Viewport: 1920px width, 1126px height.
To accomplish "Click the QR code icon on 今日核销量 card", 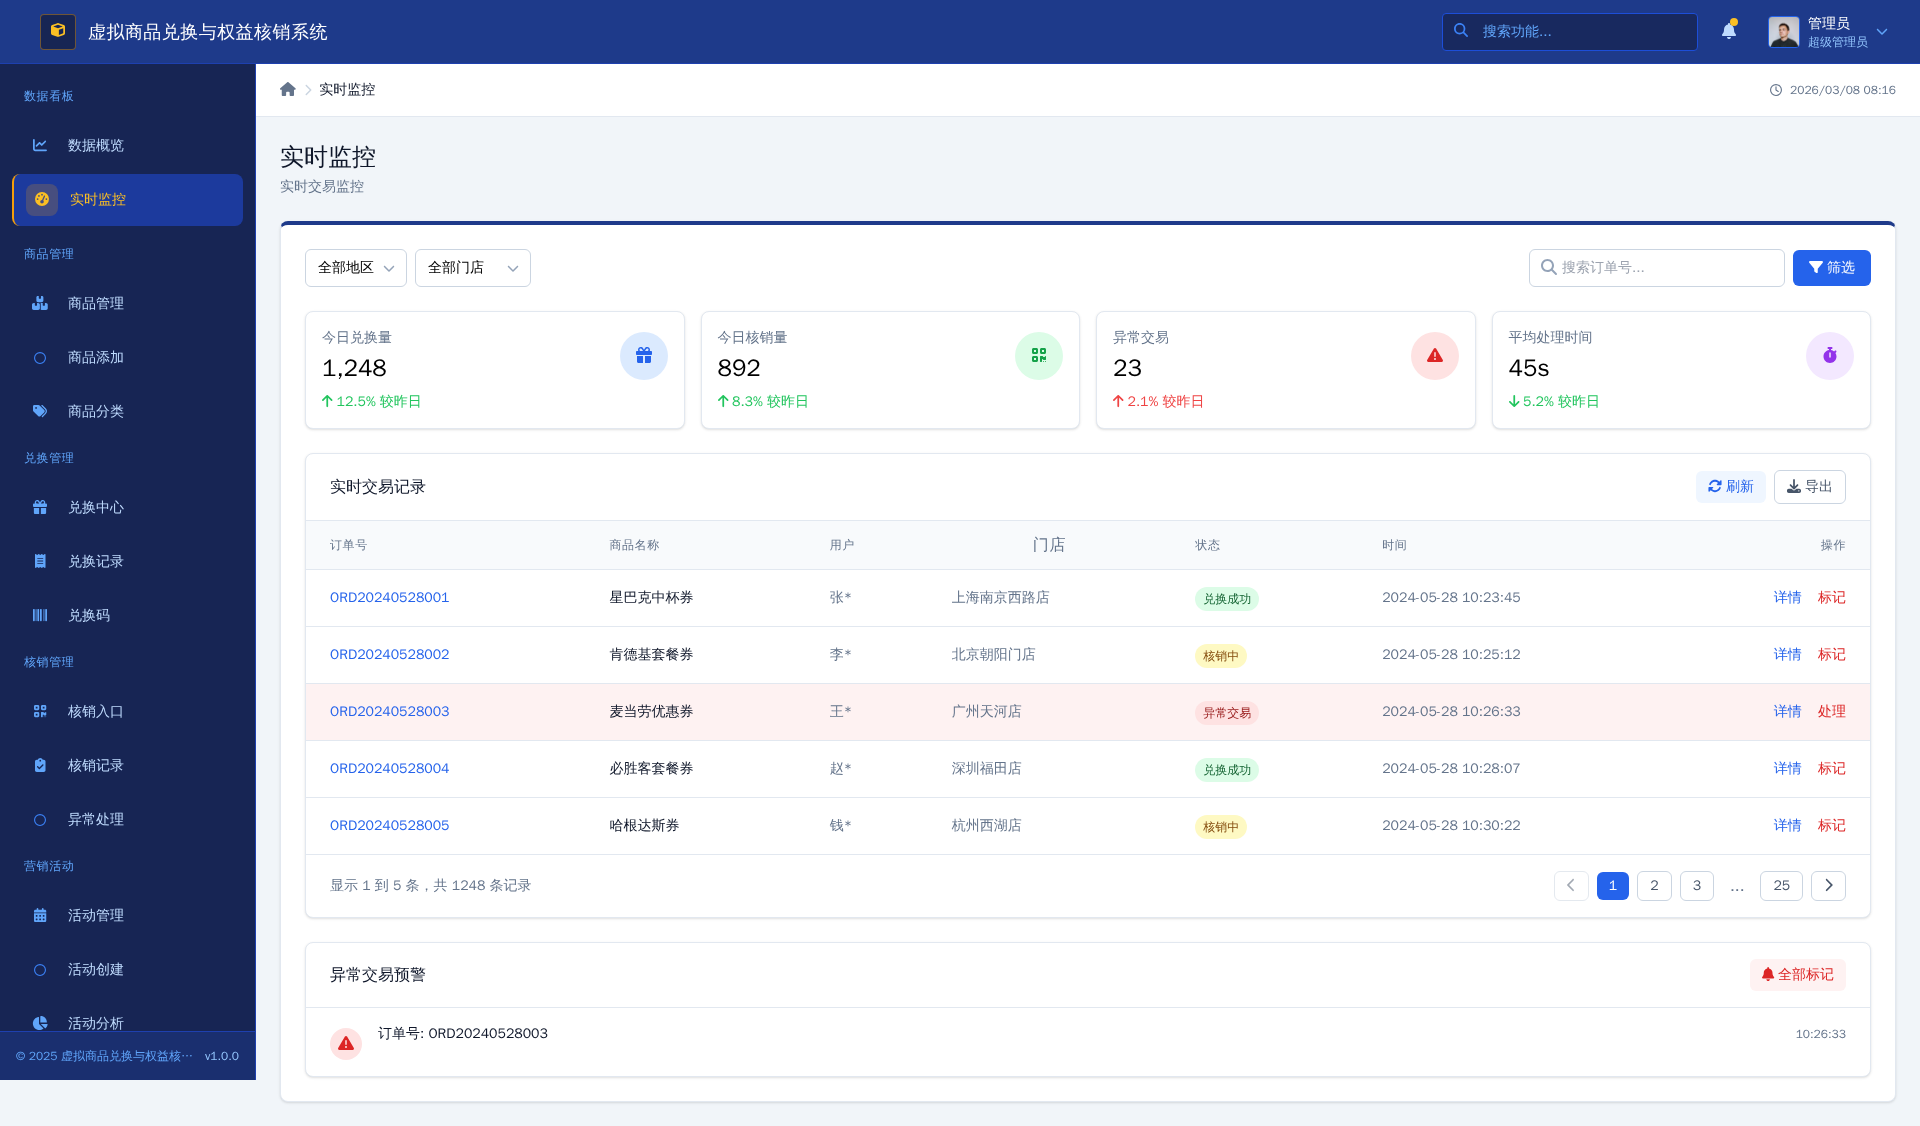I will pyautogui.click(x=1038, y=356).
